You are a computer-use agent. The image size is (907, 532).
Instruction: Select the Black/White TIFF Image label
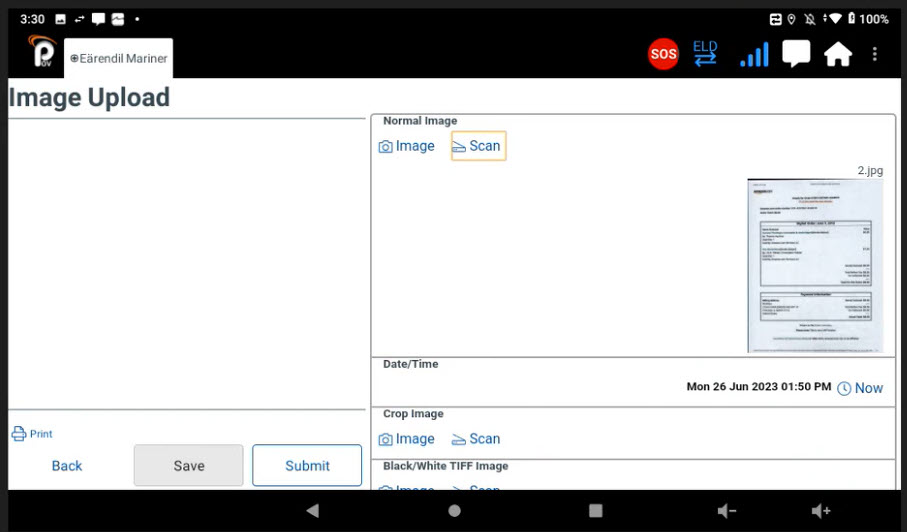point(445,466)
